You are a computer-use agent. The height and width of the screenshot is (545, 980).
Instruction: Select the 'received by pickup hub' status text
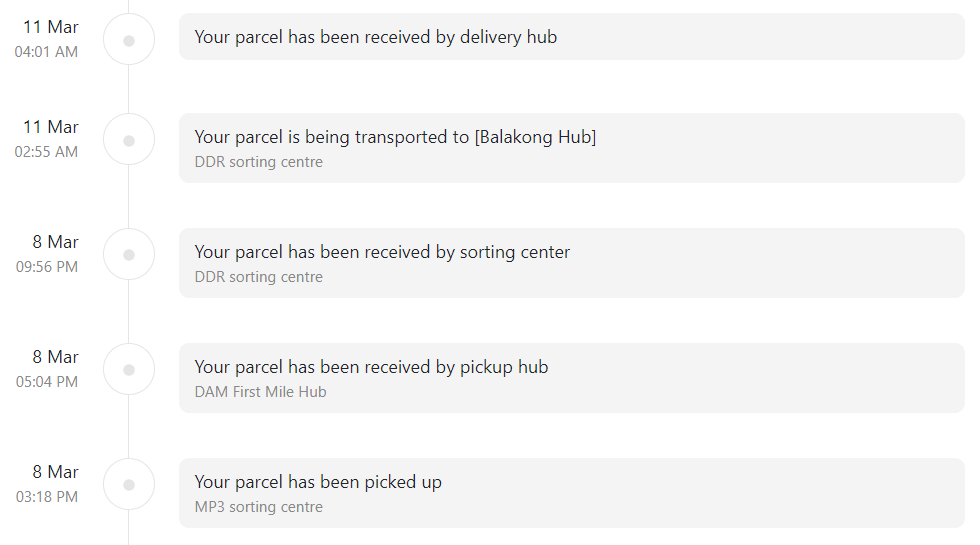point(371,367)
